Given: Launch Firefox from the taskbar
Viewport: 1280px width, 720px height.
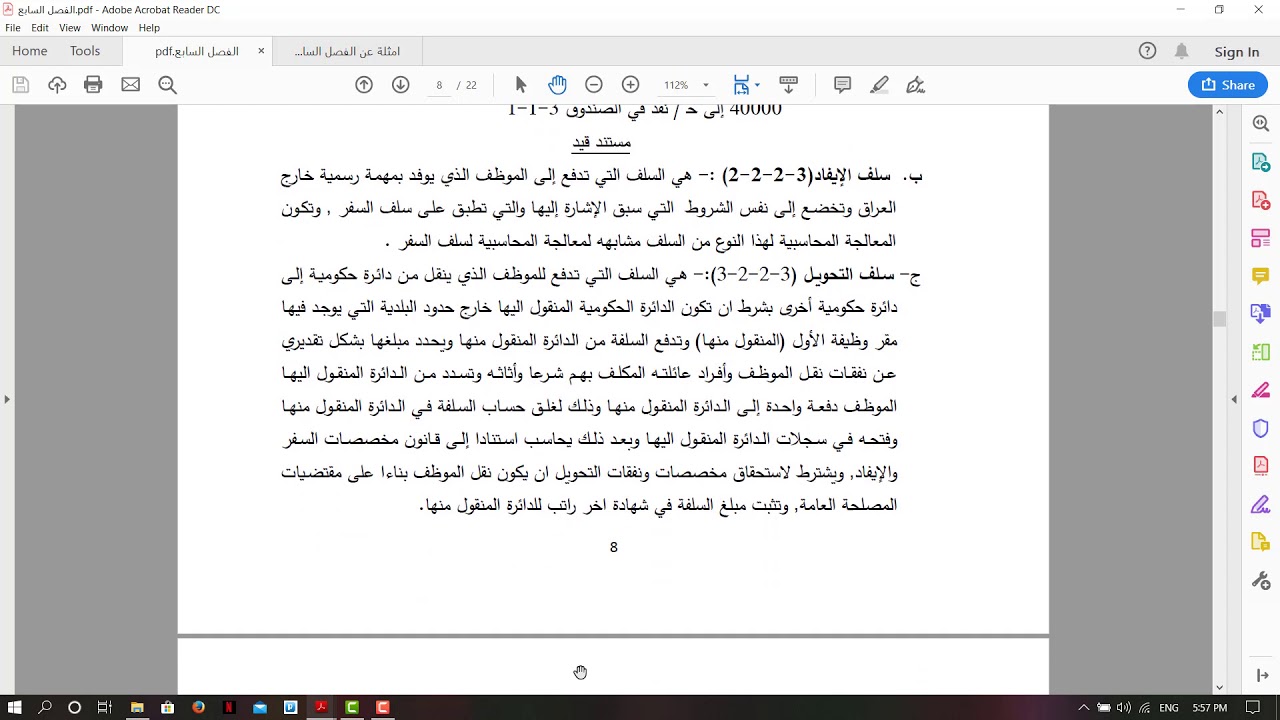Looking at the screenshot, I should click(x=198, y=707).
